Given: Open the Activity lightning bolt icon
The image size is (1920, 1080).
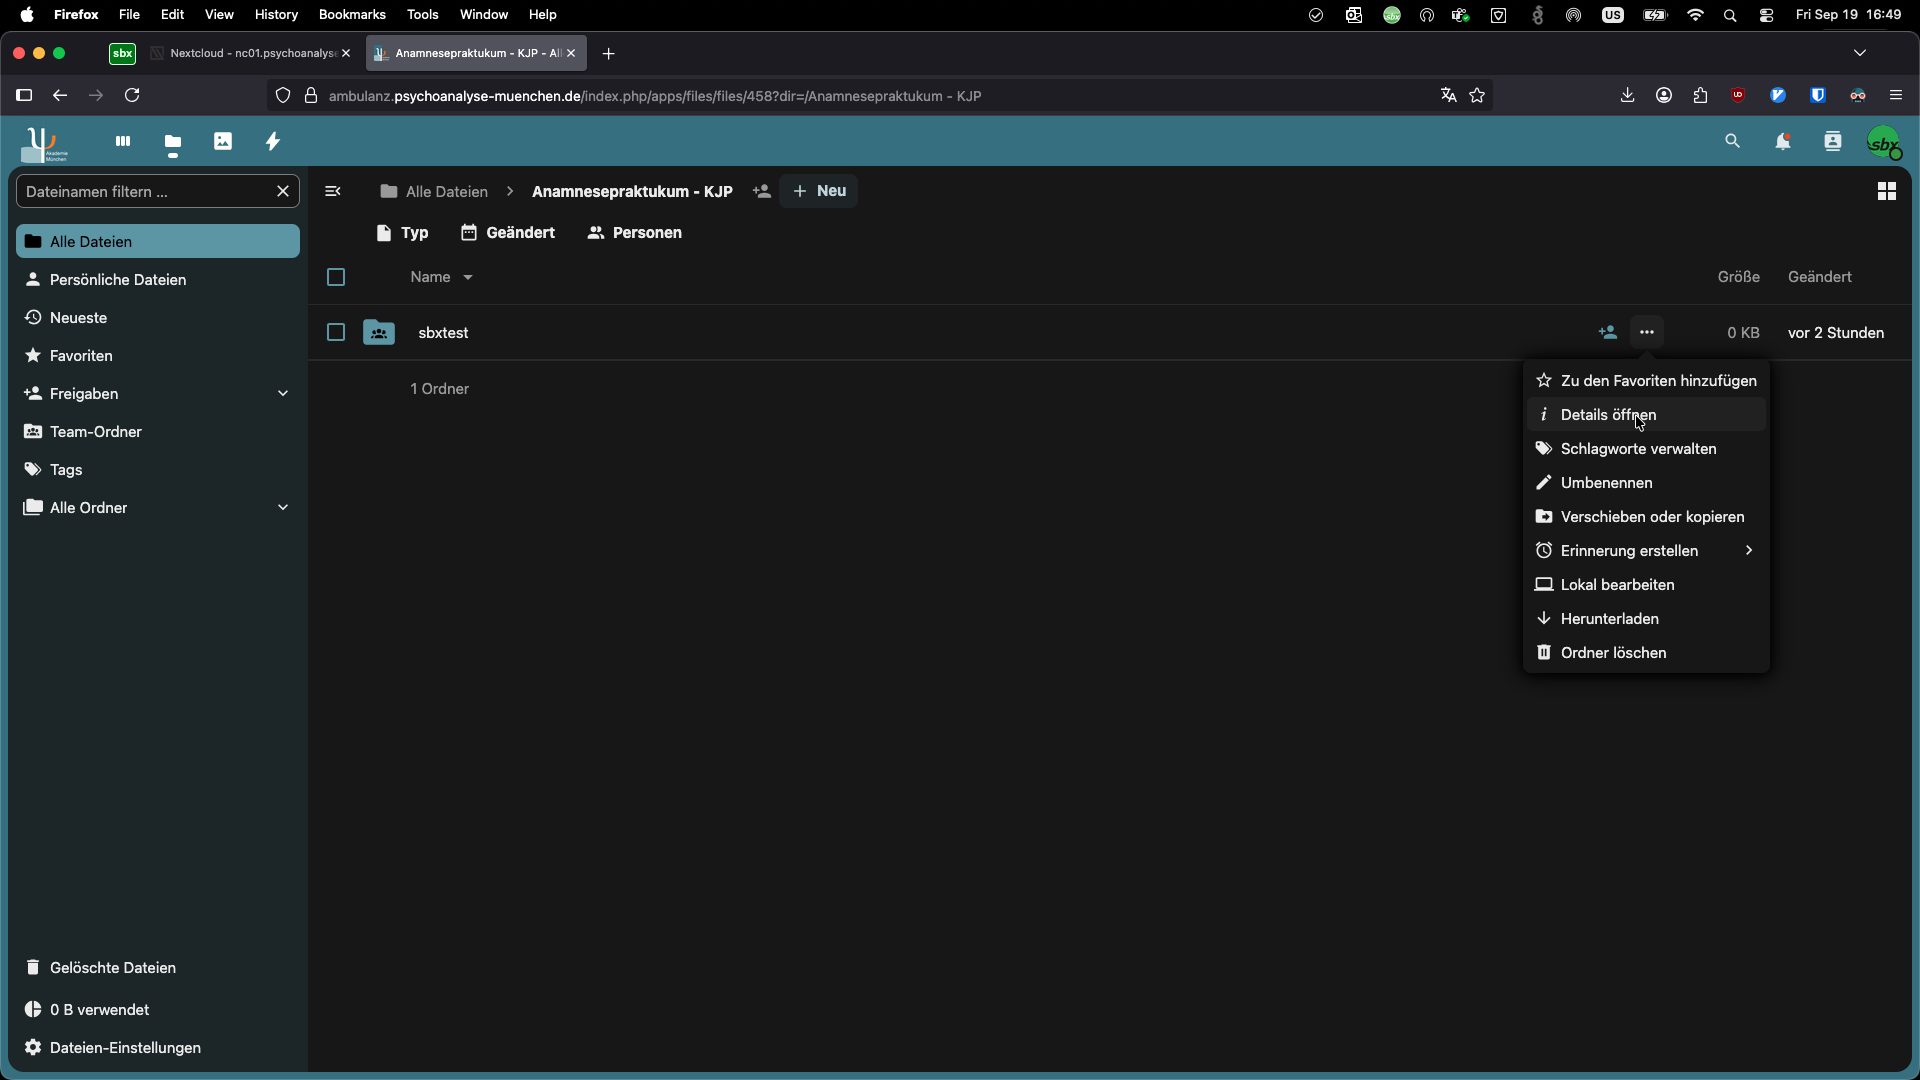Looking at the screenshot, I should point(273,142).
